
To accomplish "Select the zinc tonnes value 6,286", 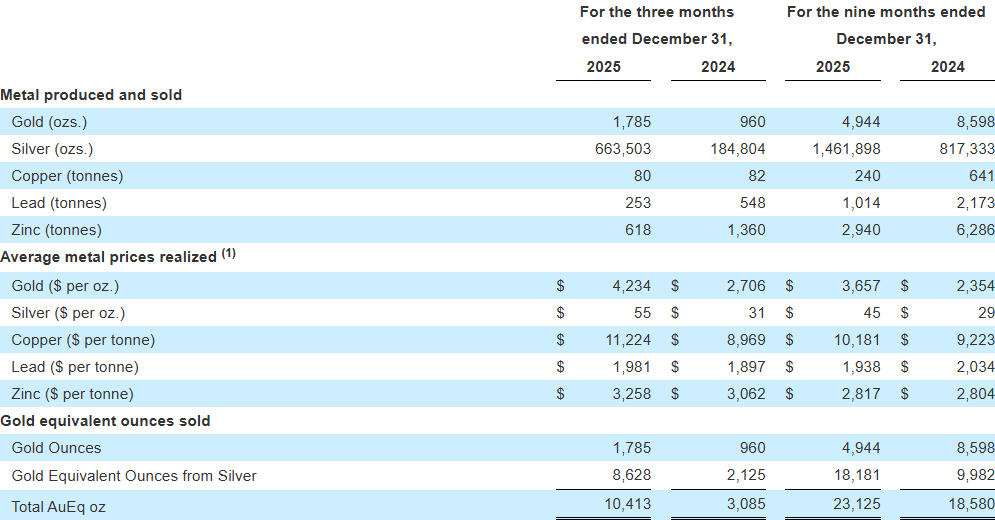I will click(x=947, y=230).
